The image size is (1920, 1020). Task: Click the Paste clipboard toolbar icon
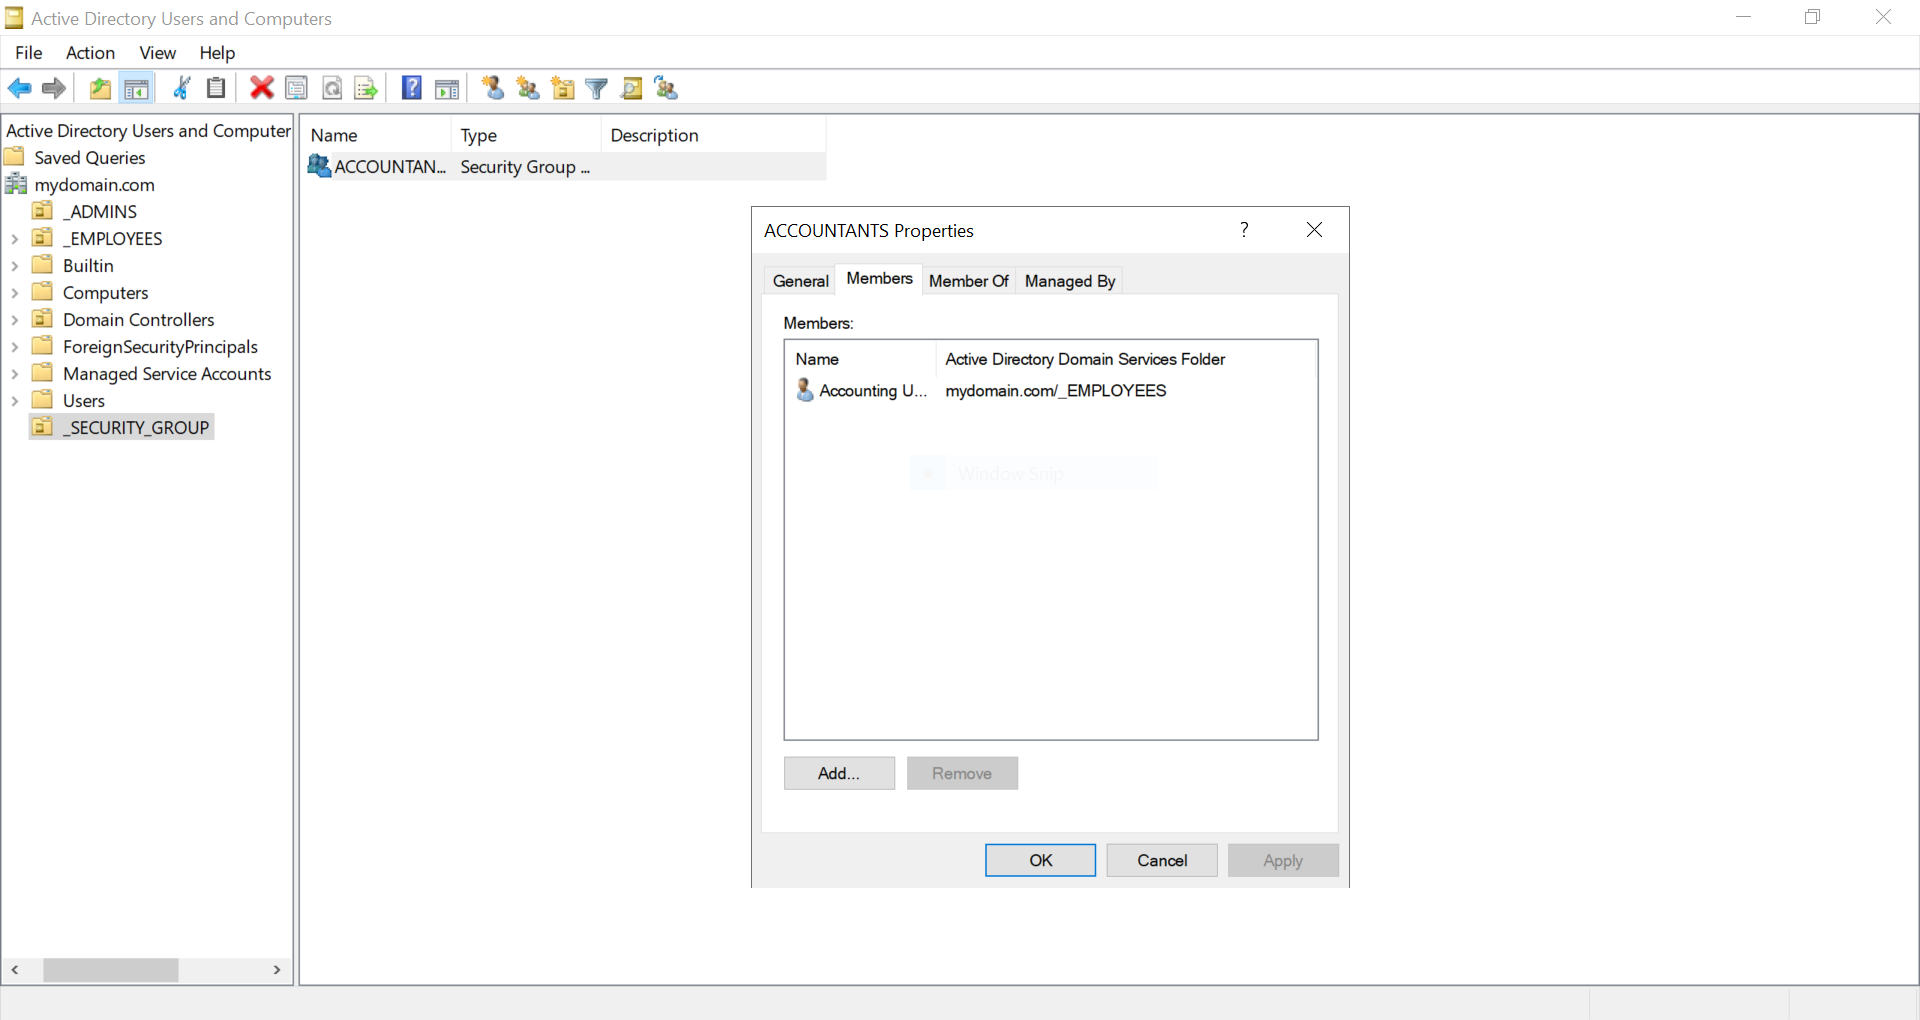coord(216,89)
